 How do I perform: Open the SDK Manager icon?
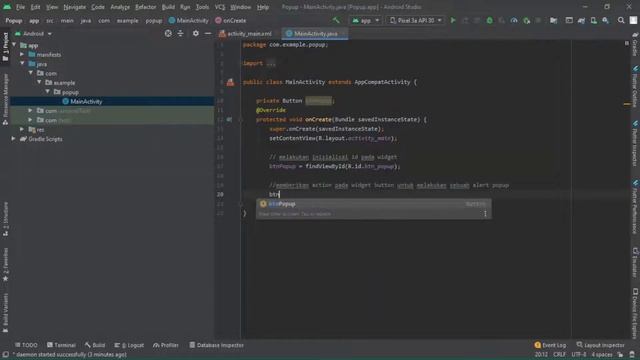pyautogui.click(x=606, y=20)
